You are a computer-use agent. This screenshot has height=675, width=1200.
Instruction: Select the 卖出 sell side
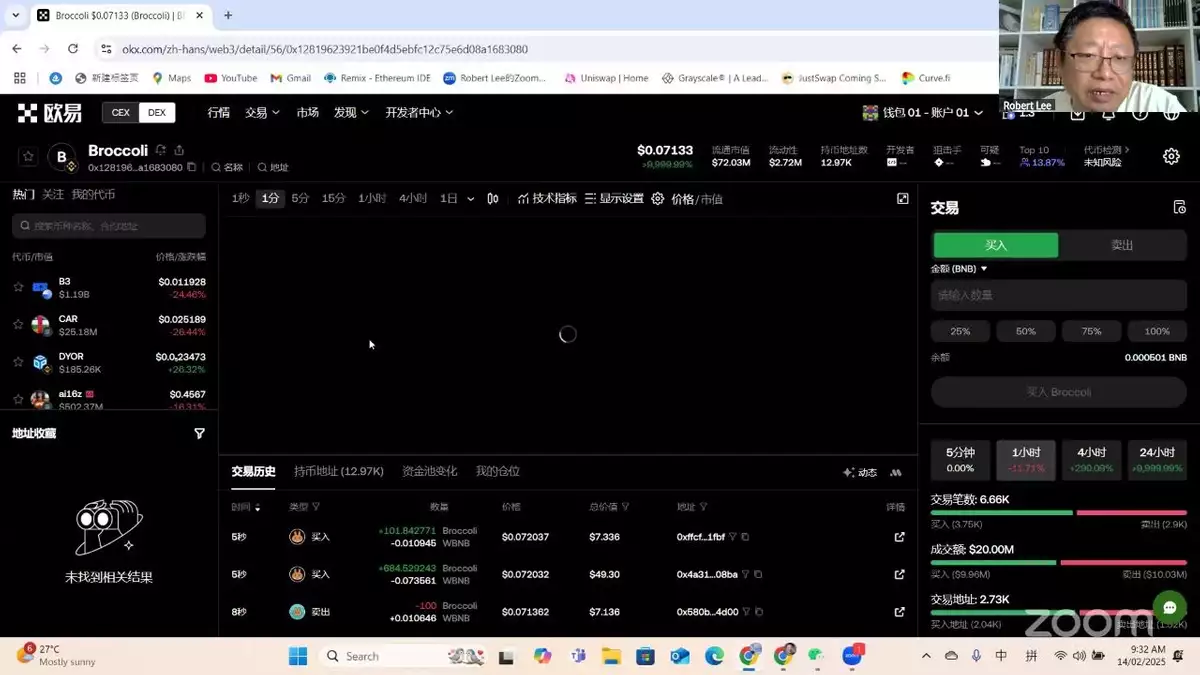(x=1122, y=245)
